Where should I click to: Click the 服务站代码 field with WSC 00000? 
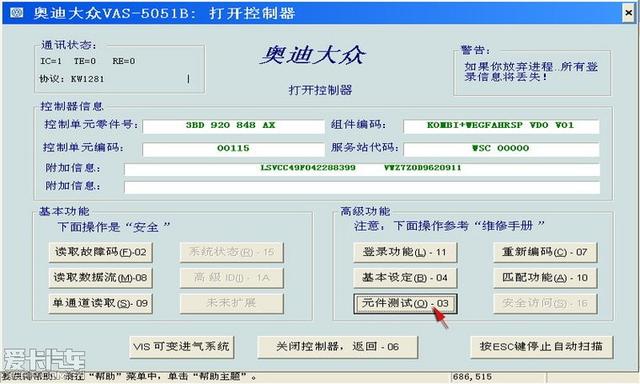501,149
